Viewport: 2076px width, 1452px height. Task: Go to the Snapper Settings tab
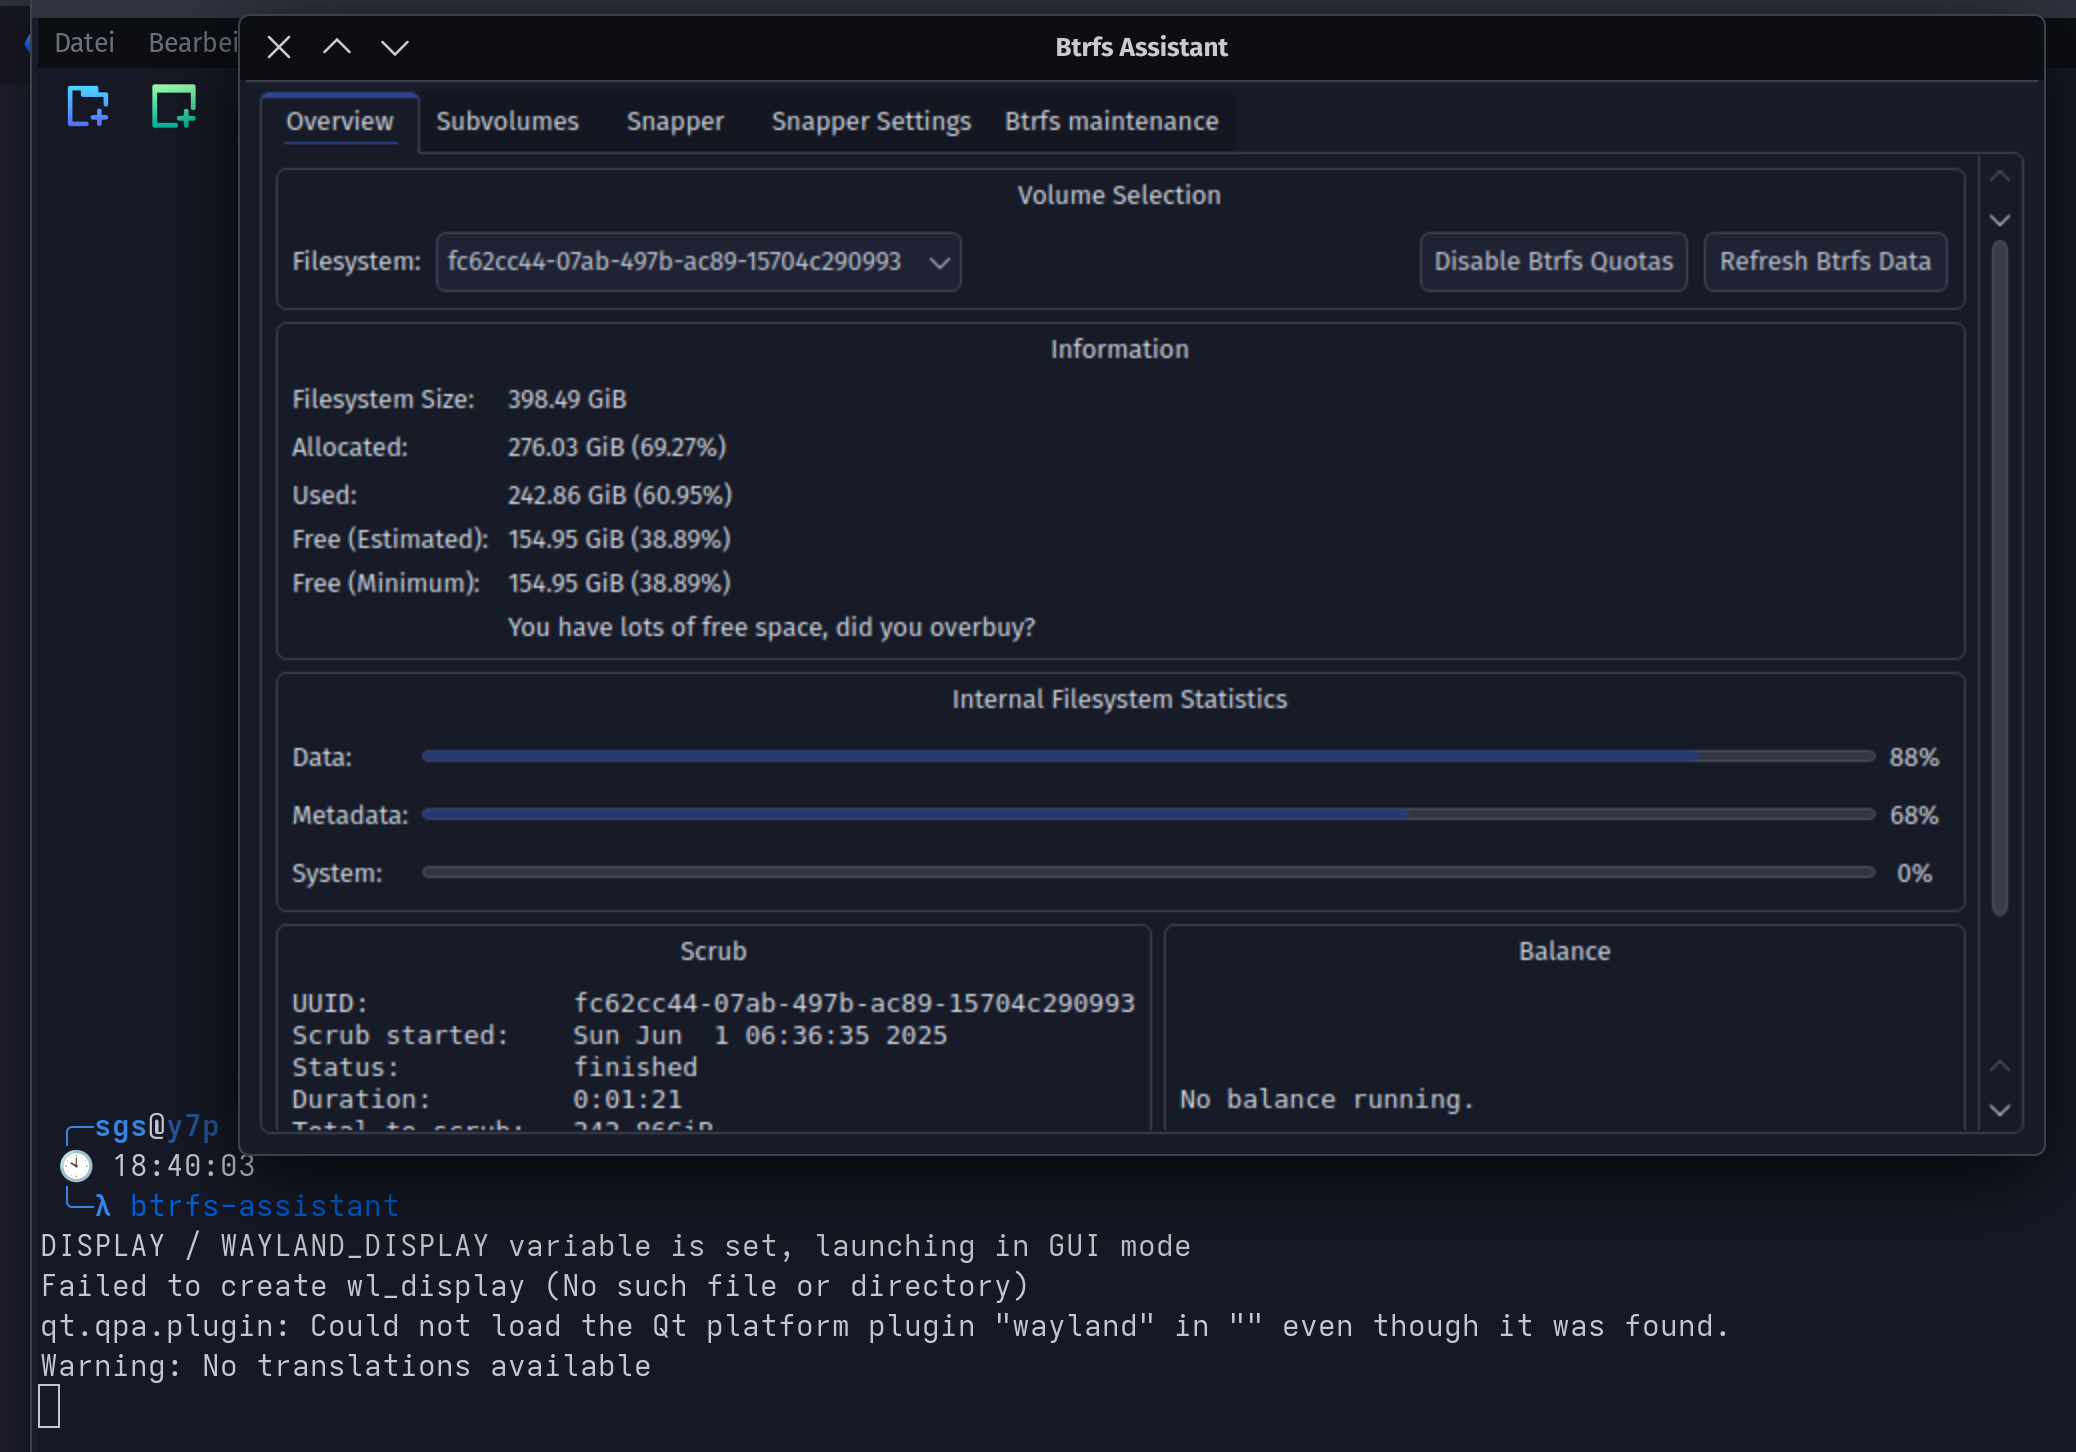pyautogui.click(x=871, y=122)
